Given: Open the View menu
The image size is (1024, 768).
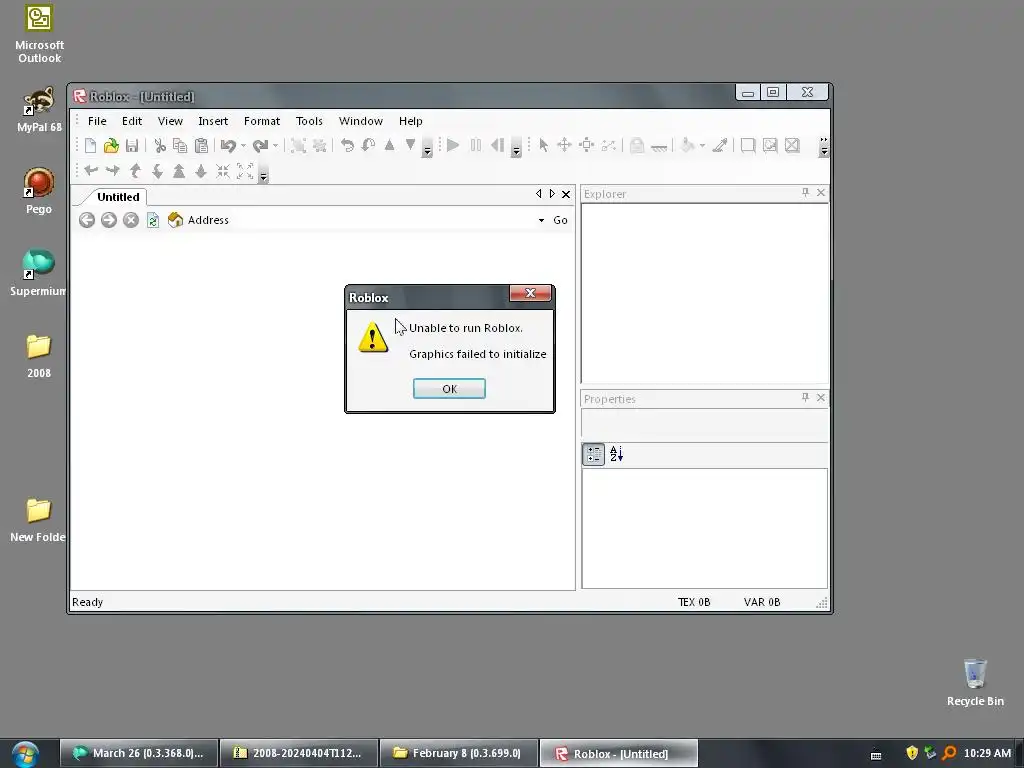Looking at the screenshot, I should click(170, 121).
